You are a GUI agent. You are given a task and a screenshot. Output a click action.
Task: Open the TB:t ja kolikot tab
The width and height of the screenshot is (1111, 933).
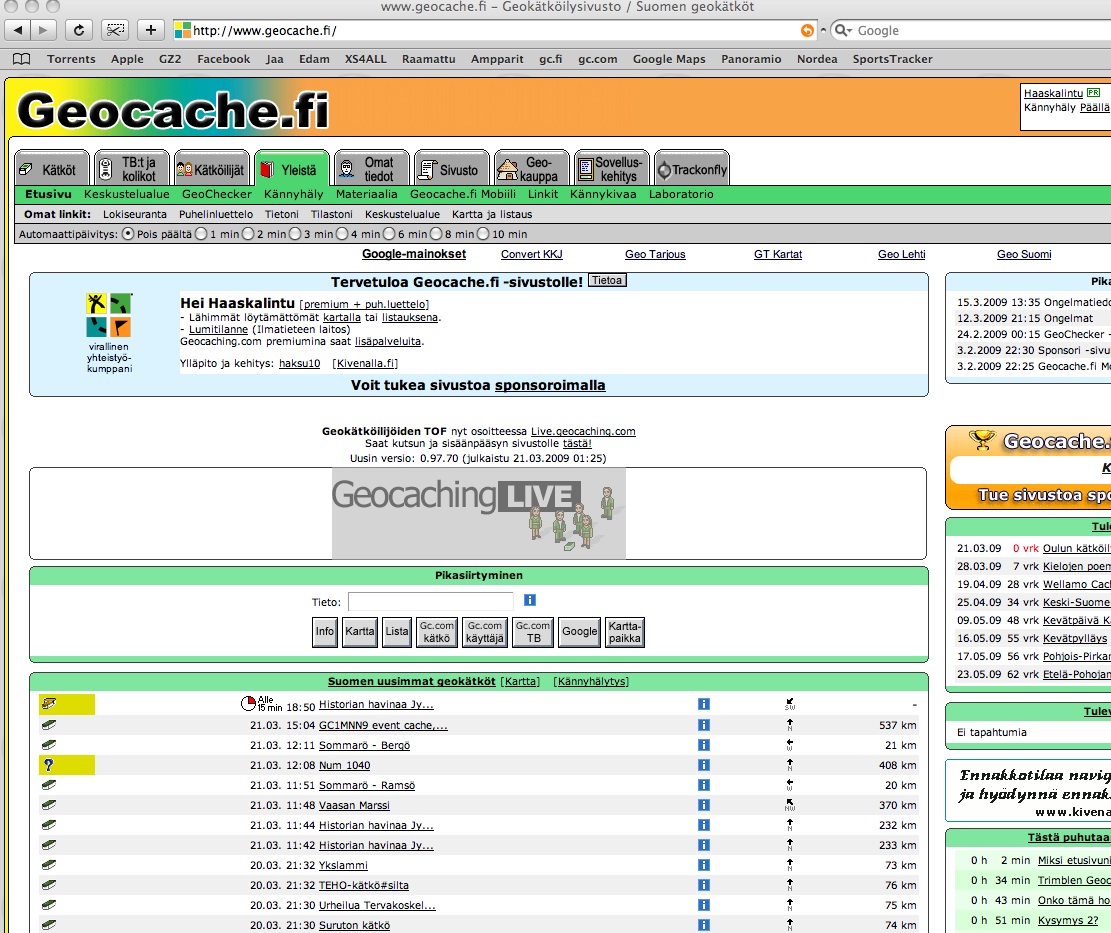[132, 169]
